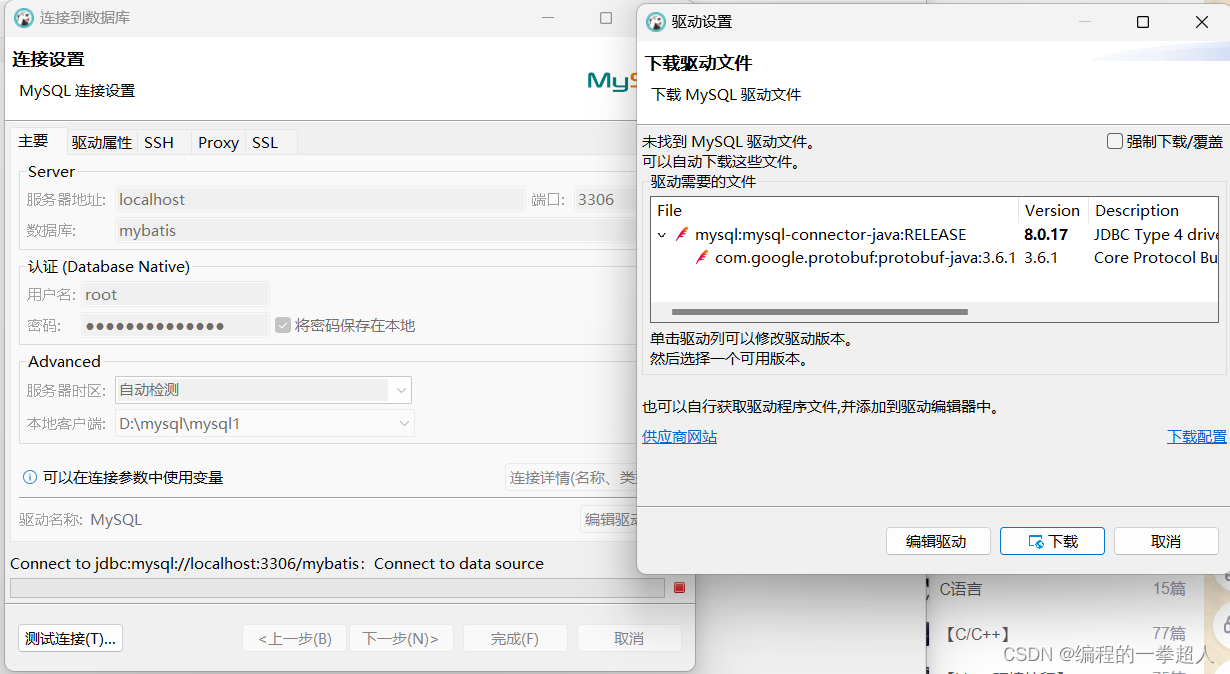The width and height of the screenshot is (1230, 674).
Task: Open the SSH tab
Action: 159,143
